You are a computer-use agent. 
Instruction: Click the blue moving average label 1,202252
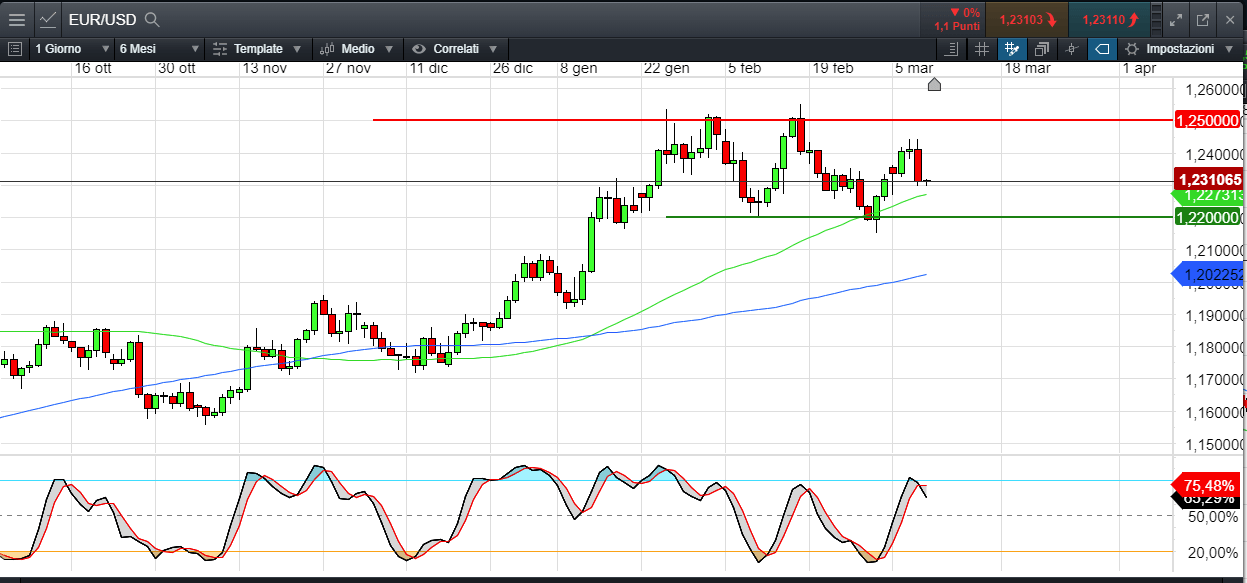(1209, 274)
